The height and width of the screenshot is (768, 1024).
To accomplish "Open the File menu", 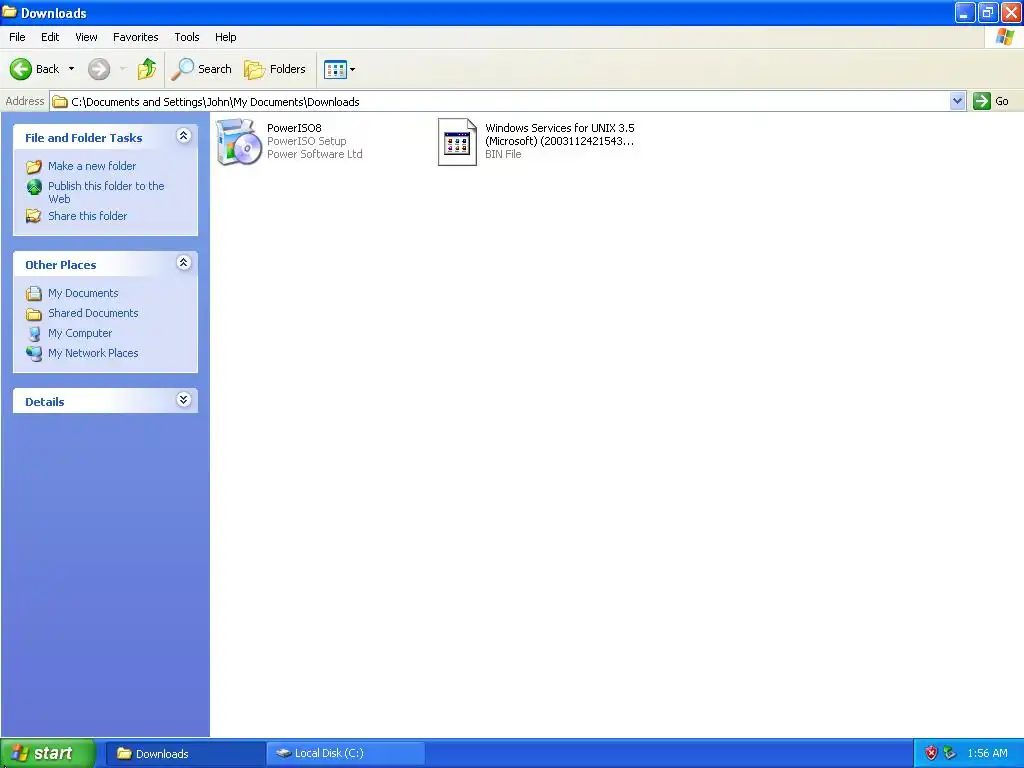I will coord(17,37).
